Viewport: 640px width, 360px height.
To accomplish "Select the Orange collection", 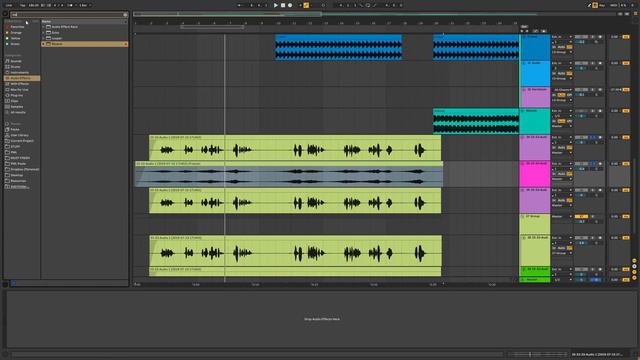I will (16, 32).
